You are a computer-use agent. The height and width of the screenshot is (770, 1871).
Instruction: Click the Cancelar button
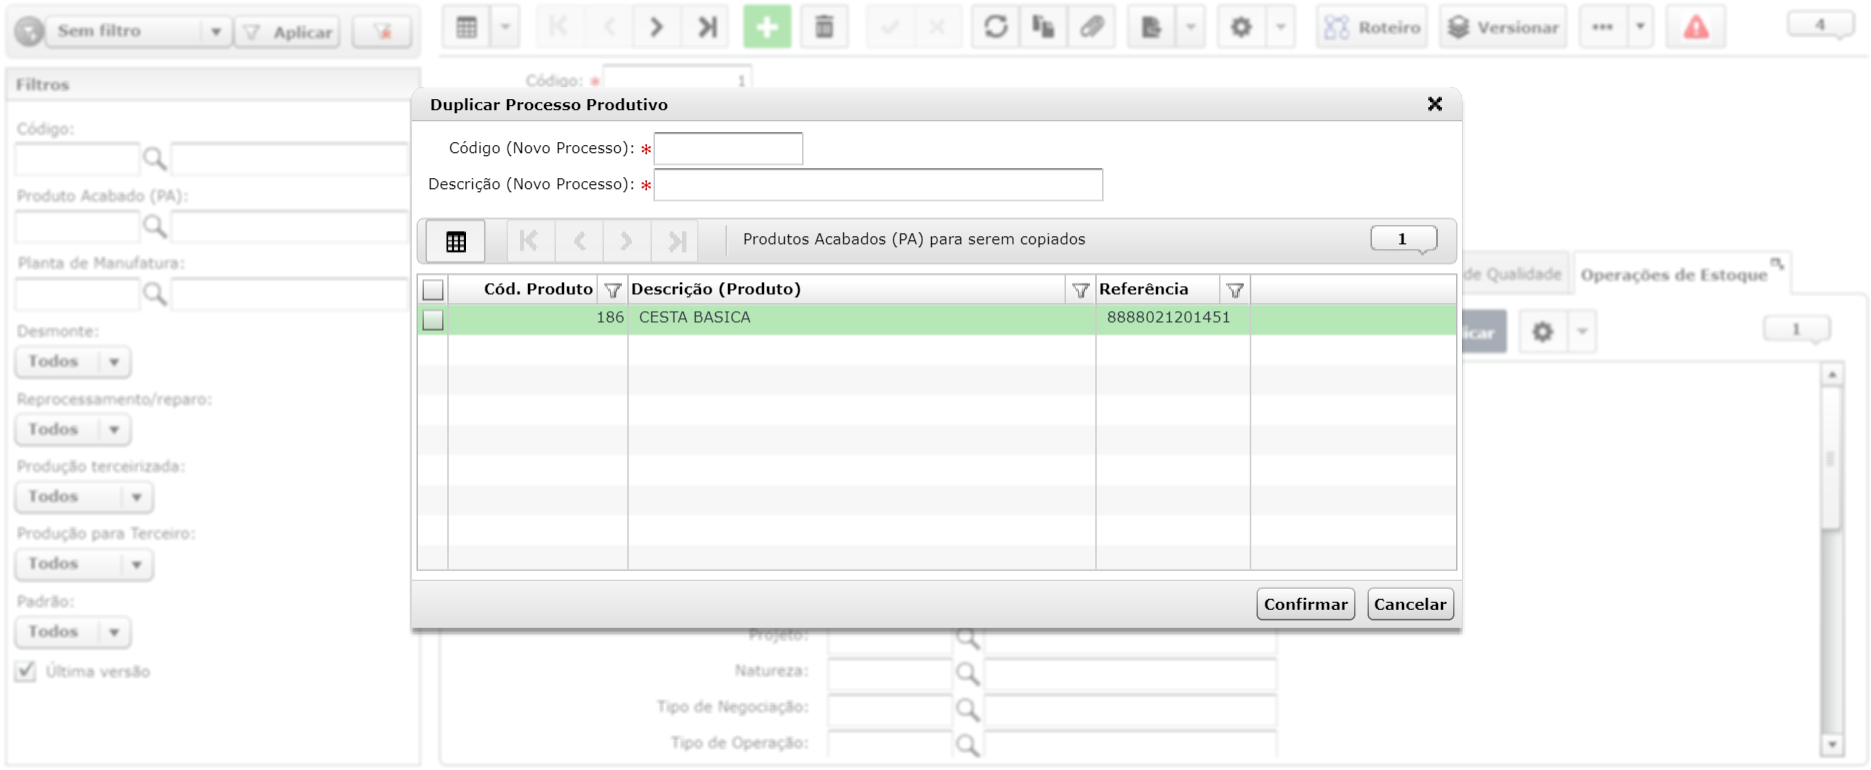pyautogui.click(x=1410, y=604)
